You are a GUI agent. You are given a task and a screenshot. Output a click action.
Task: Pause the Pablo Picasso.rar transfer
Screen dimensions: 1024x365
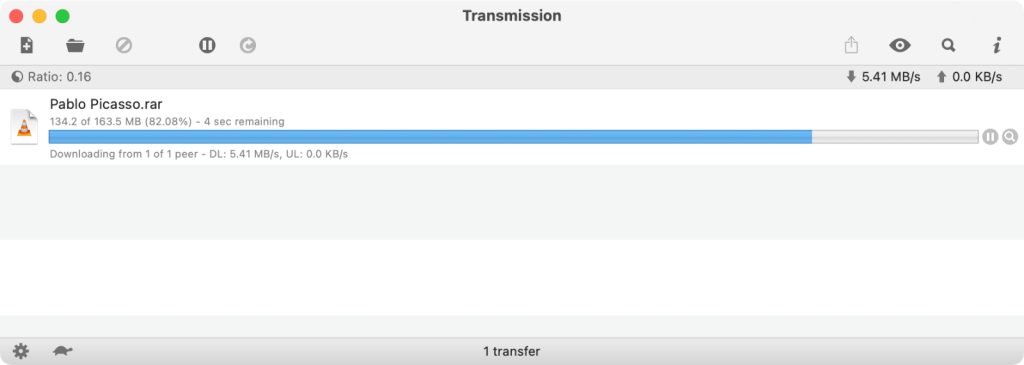tap(990, 136)
